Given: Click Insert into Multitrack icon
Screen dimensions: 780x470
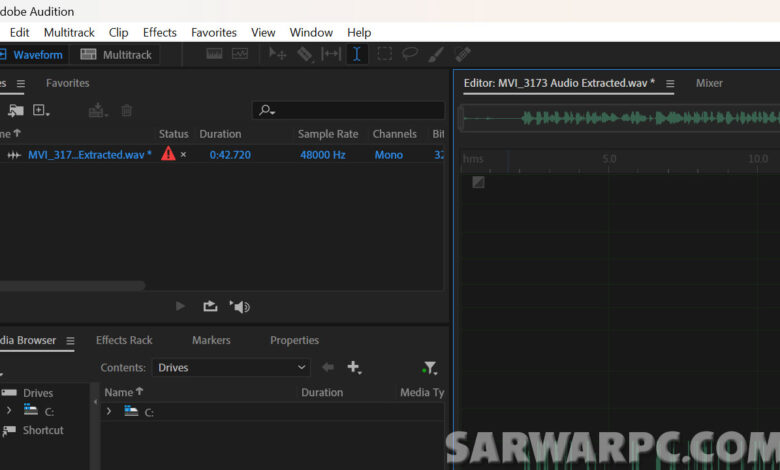Looking at the screenshot, I should coord(98,110).
